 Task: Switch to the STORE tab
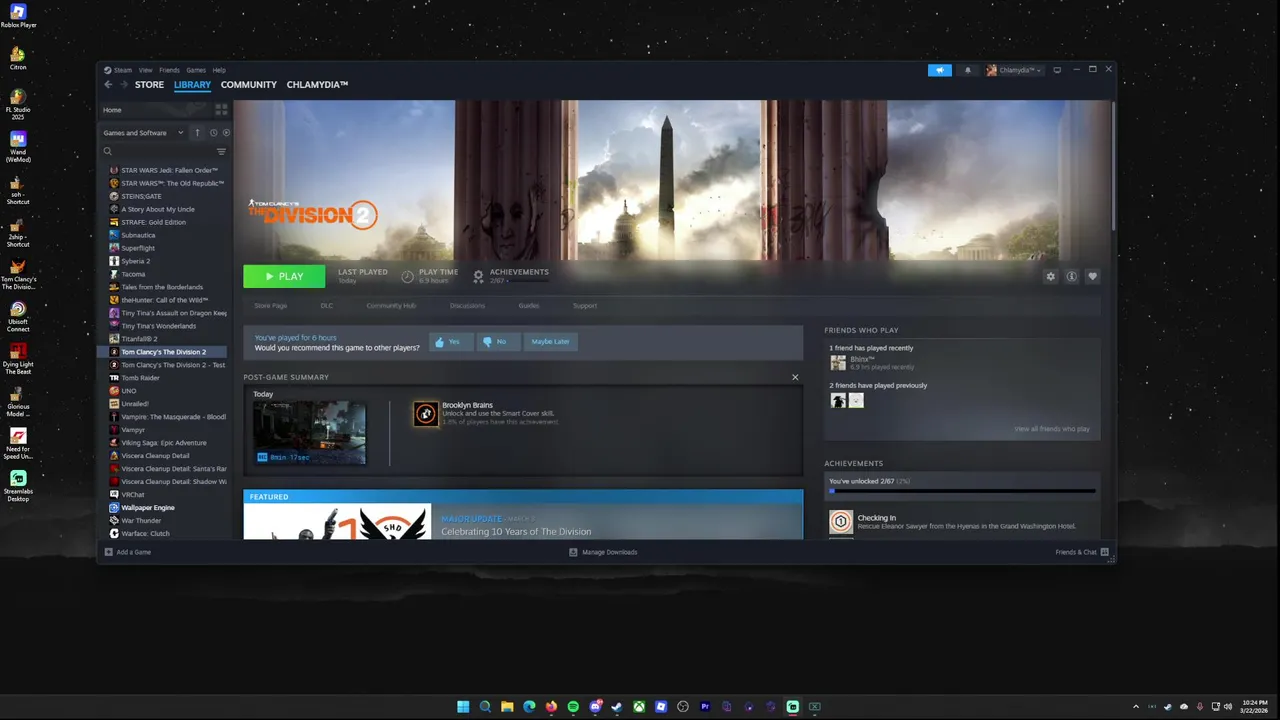pos(149,85)
